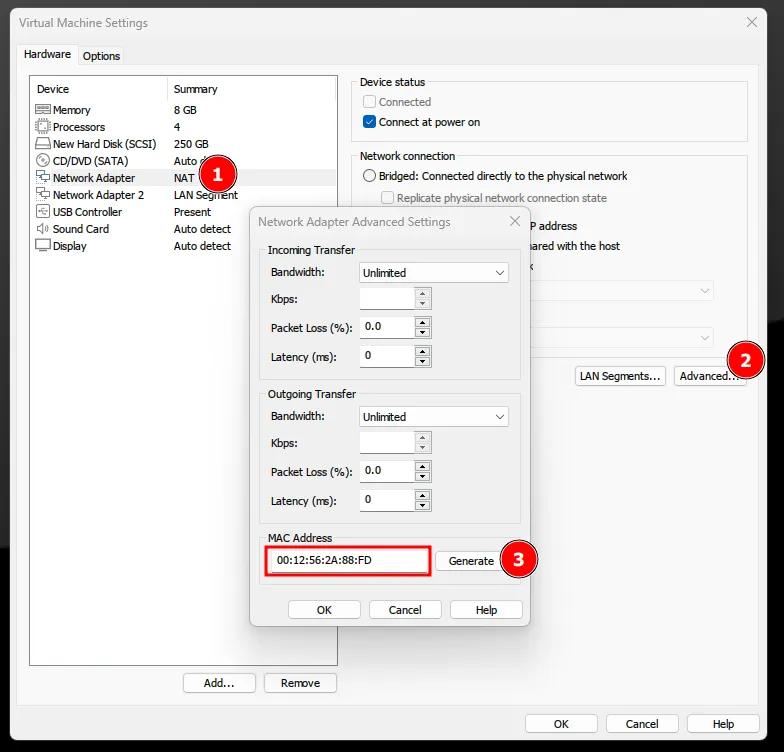Increase Incoming Packet Loss with up arrow
The height and width of the screenshot is (752, 784).
coord(423,322)
